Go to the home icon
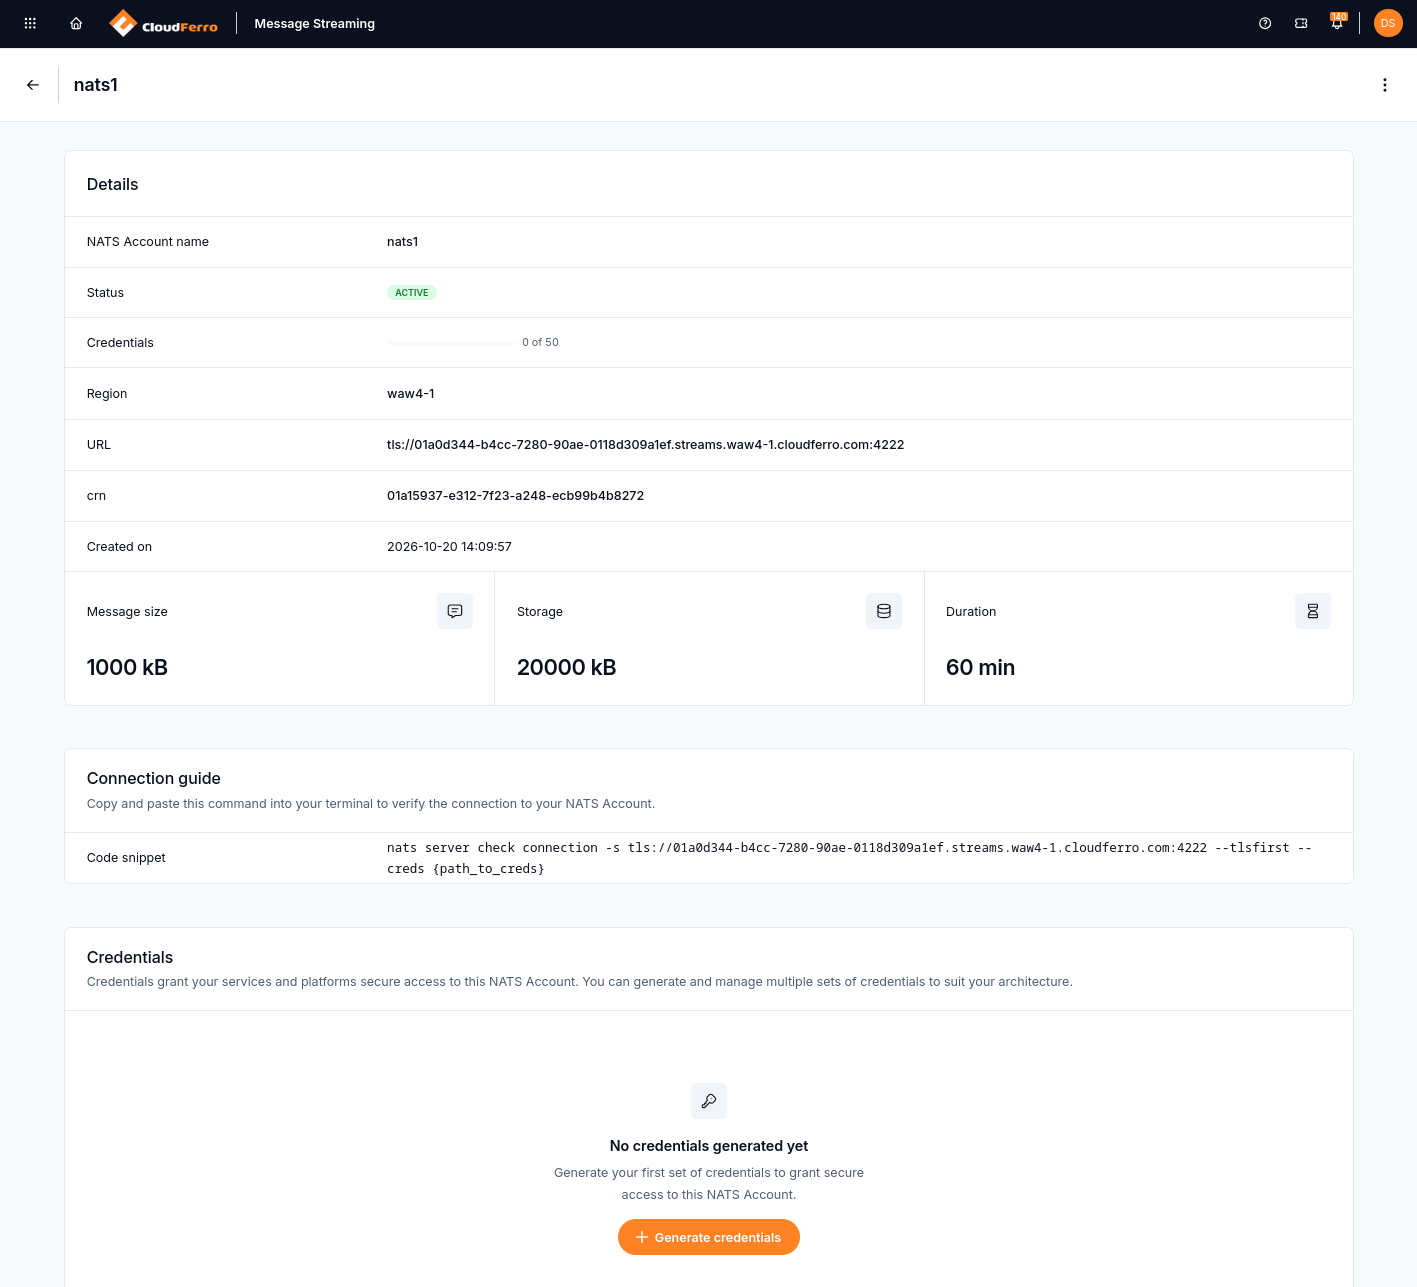 click(x=76, y=23)
